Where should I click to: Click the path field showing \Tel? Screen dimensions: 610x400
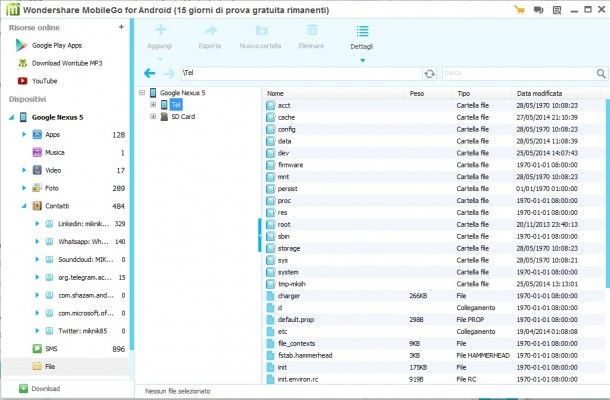pos(301,73)
